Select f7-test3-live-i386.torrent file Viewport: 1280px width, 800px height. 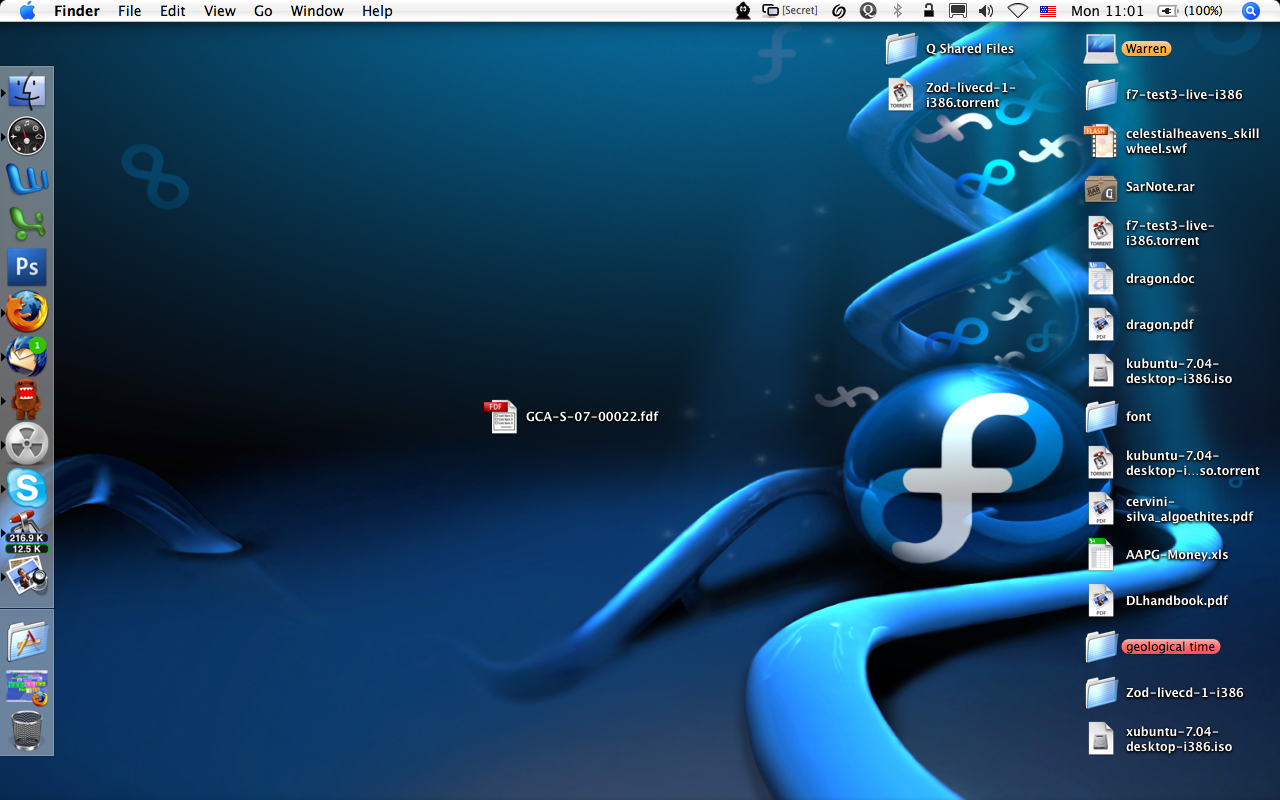click(1151, 233)
